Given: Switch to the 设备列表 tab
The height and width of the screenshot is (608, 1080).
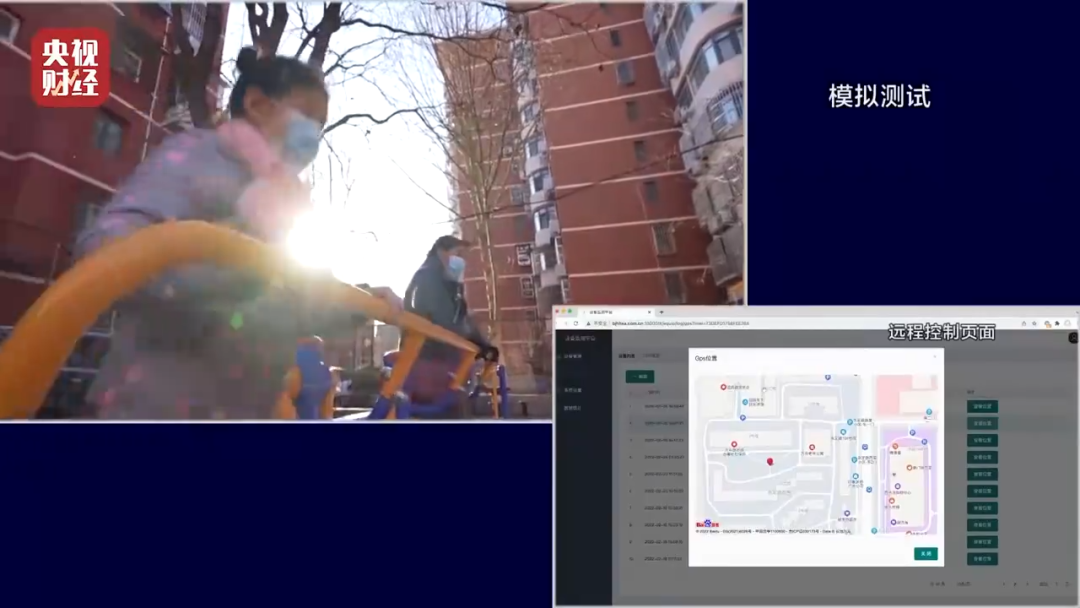Looking at the screenshot, I should tap(626, 355).
